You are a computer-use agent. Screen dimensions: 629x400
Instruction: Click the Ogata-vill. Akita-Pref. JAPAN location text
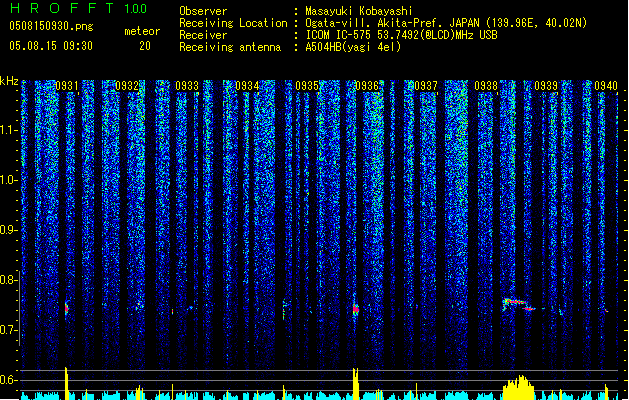click(x=446, y=23)
